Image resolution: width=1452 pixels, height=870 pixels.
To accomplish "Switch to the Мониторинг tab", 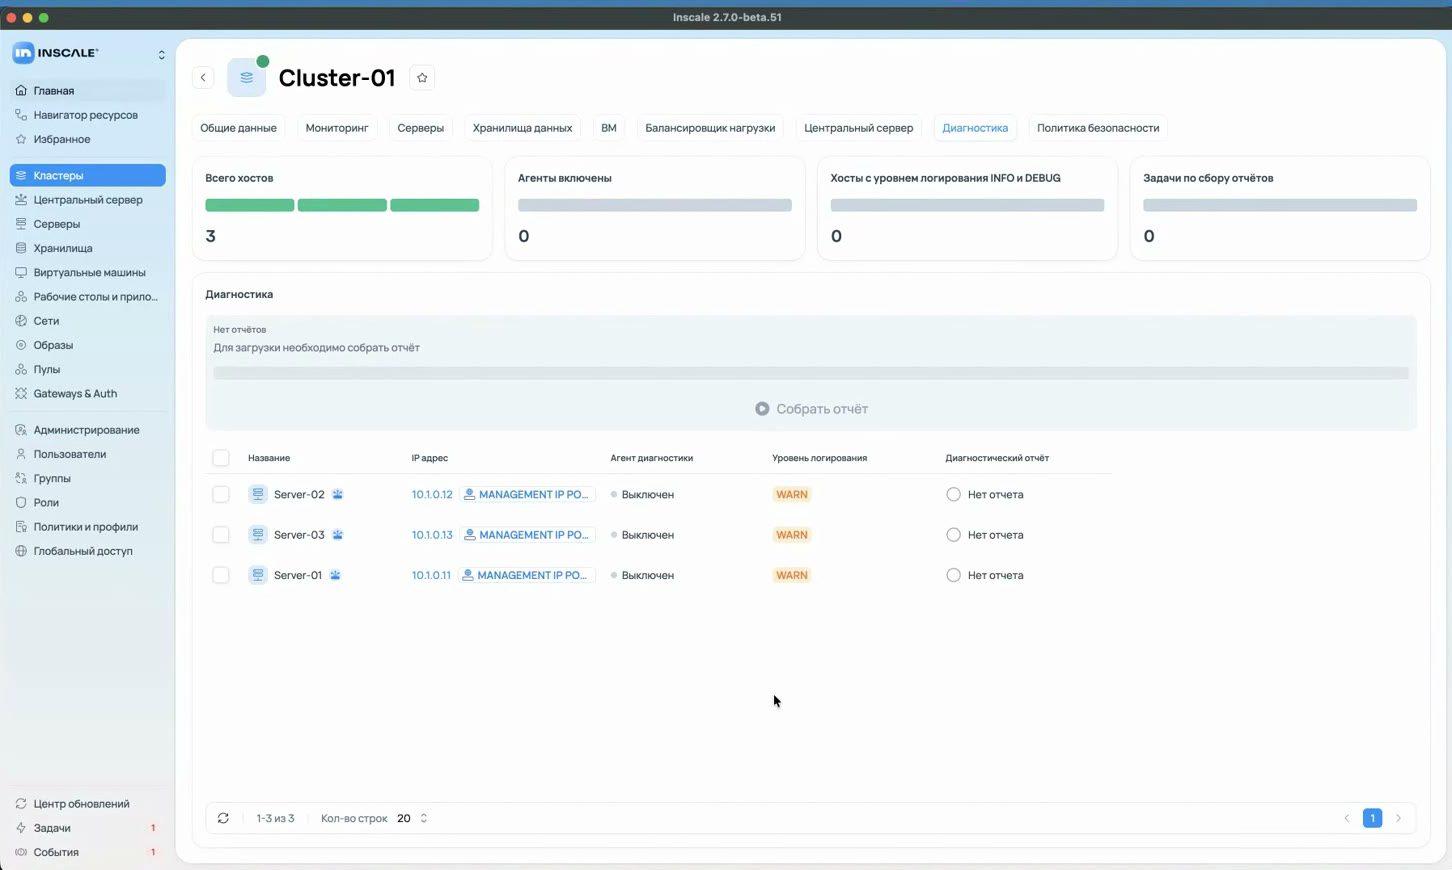I will (337, 128).
